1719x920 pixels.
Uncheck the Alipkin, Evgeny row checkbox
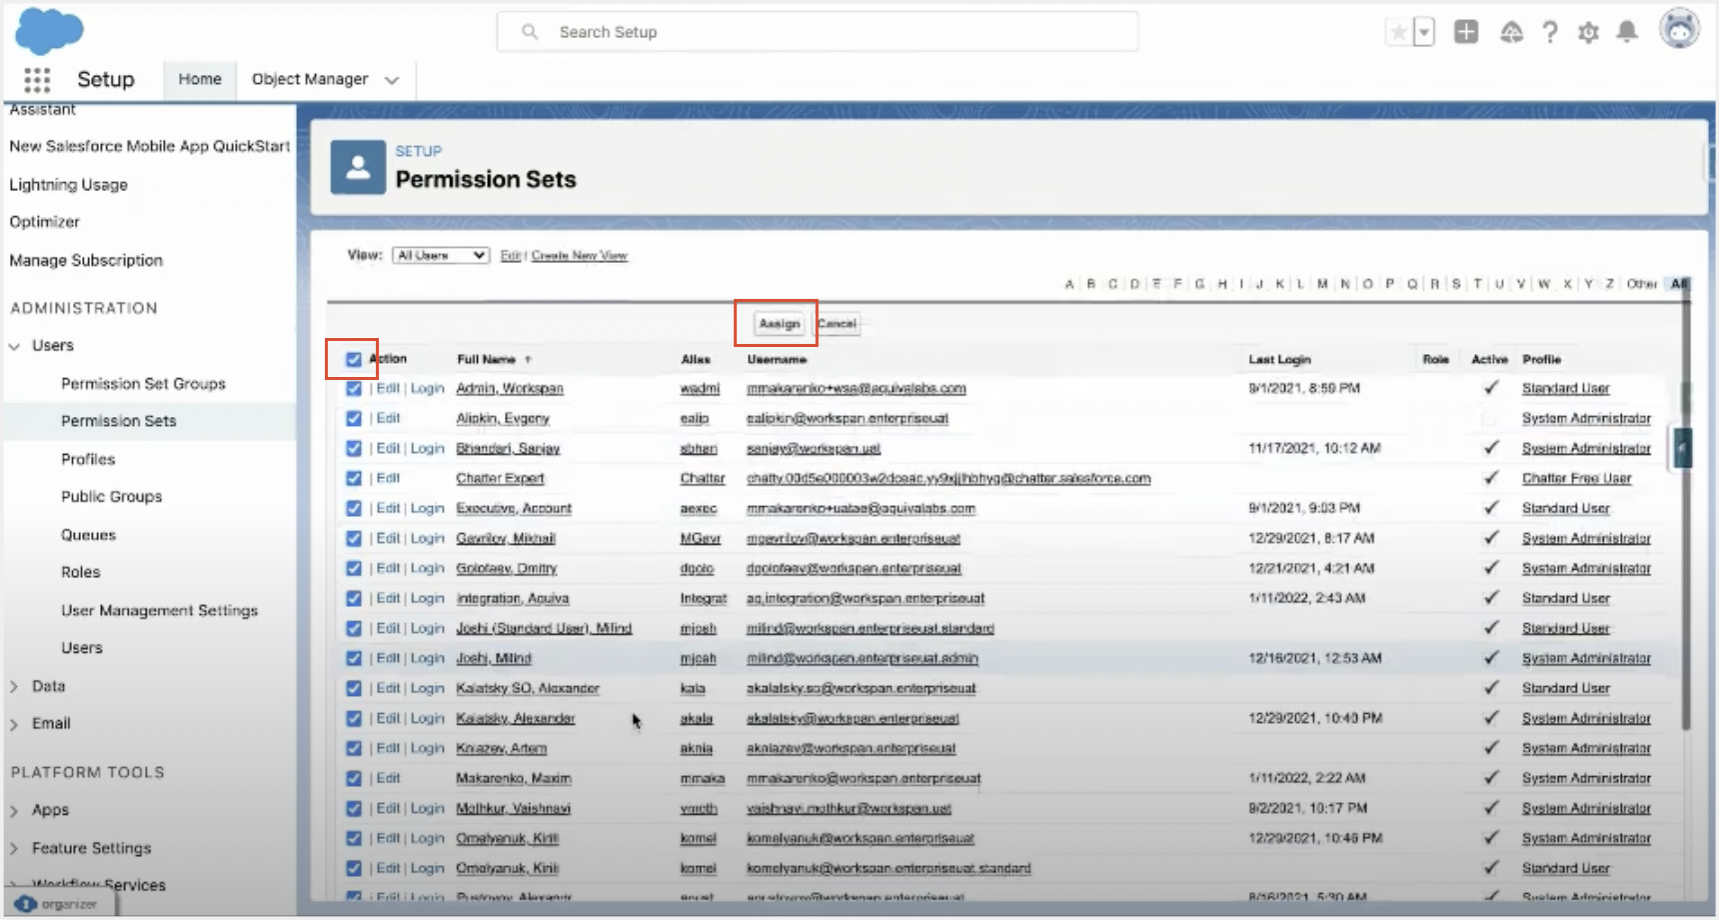[x=354, y=418]
